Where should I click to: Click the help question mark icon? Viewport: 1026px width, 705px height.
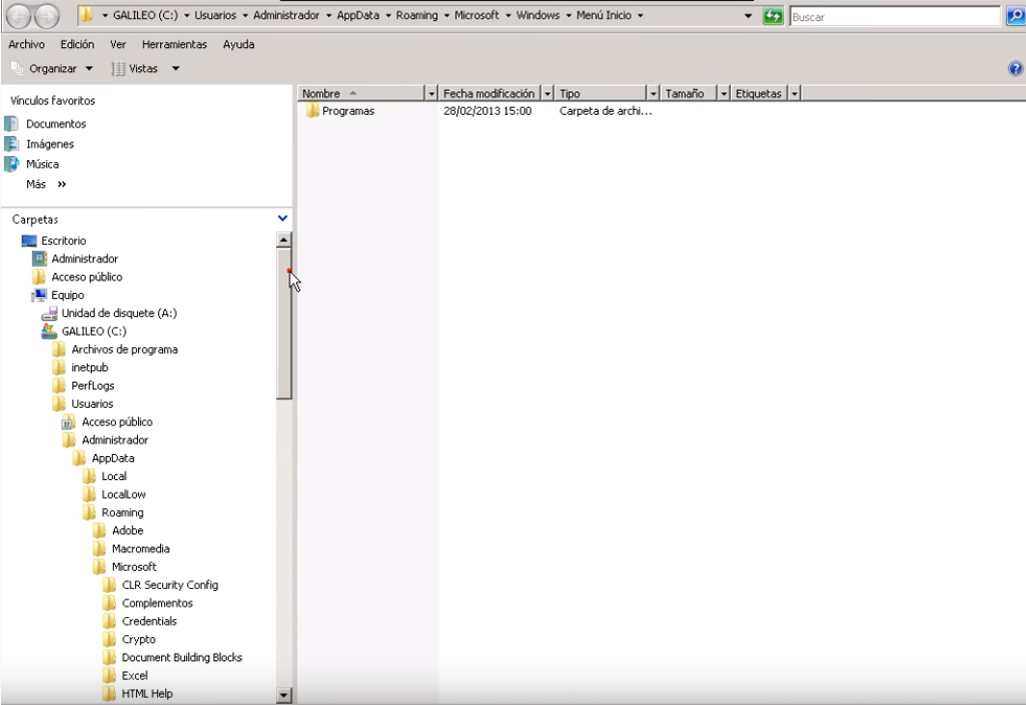[x=1017, y=68]
